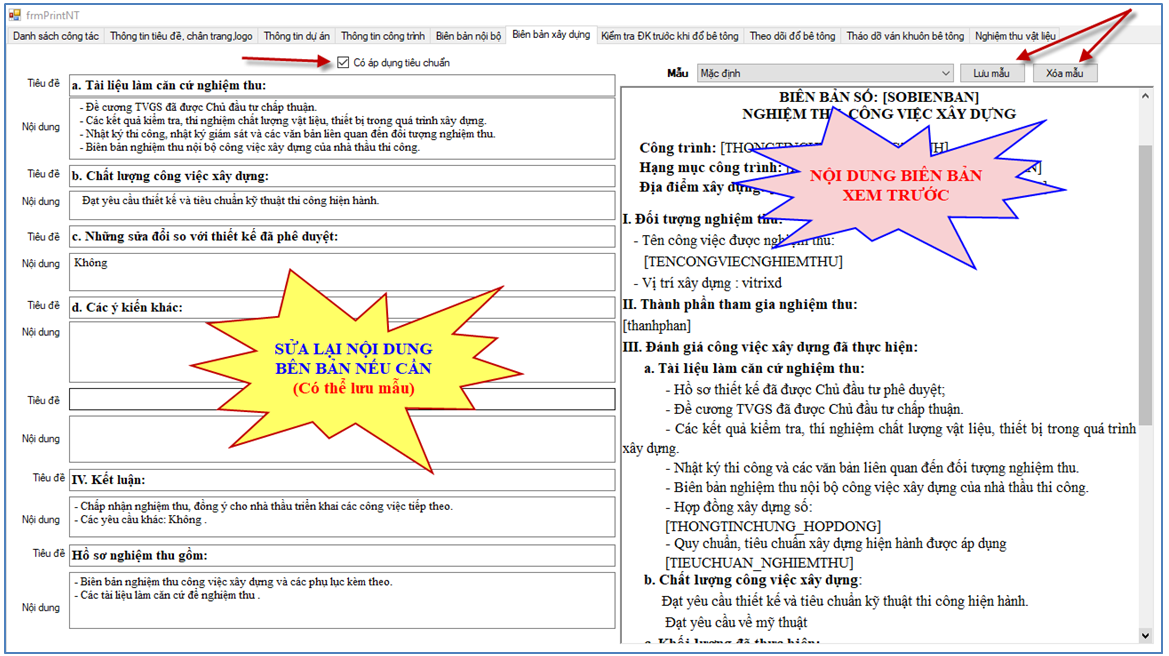Open the 'Biên bản nội bộ' tab
Viewport: 1169px width, 656px height.
tap(468, 37)
